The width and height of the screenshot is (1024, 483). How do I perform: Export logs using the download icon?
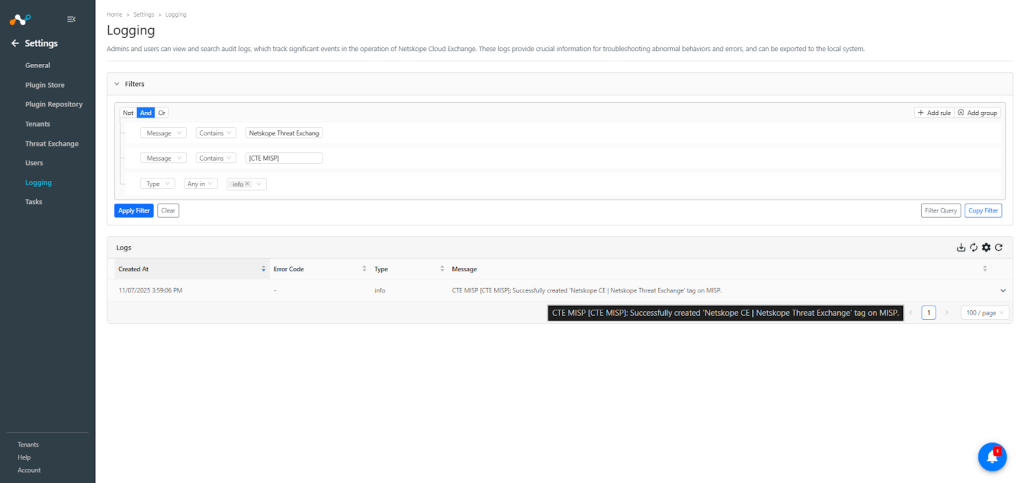pyautogui.click(x=961, y=247)
